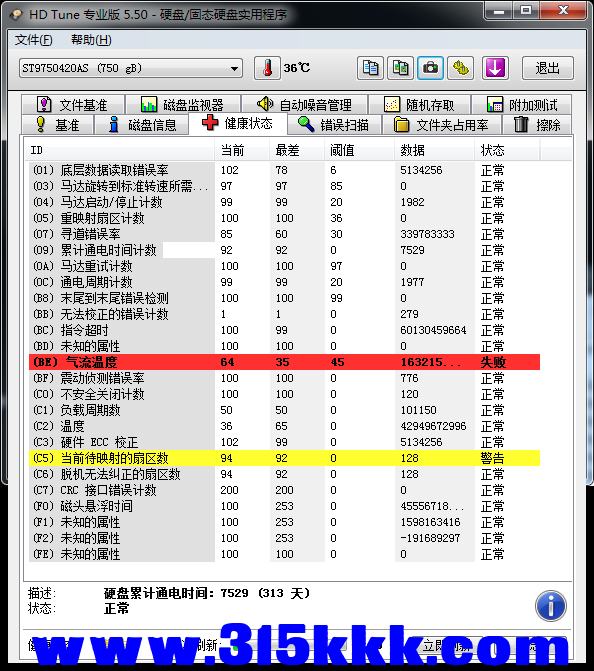This screenshot has height=671, width=594.
Task: Select the 累计通电时间计数 row
Action: 284,250
